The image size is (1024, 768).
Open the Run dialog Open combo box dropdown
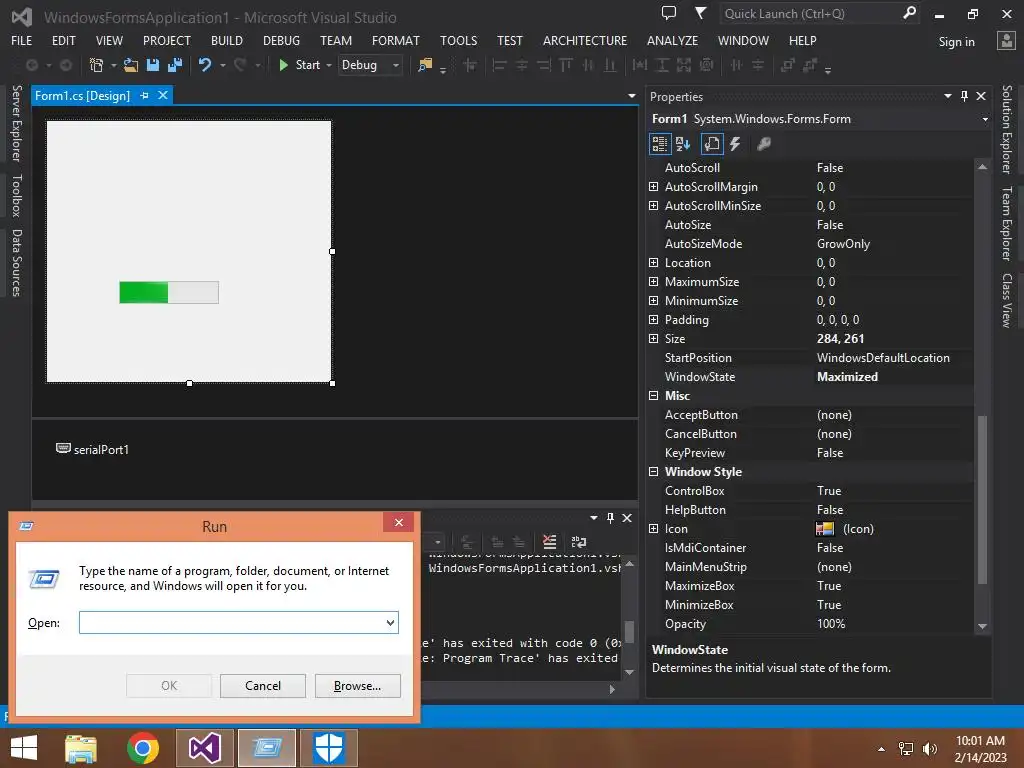coord(391,622)
